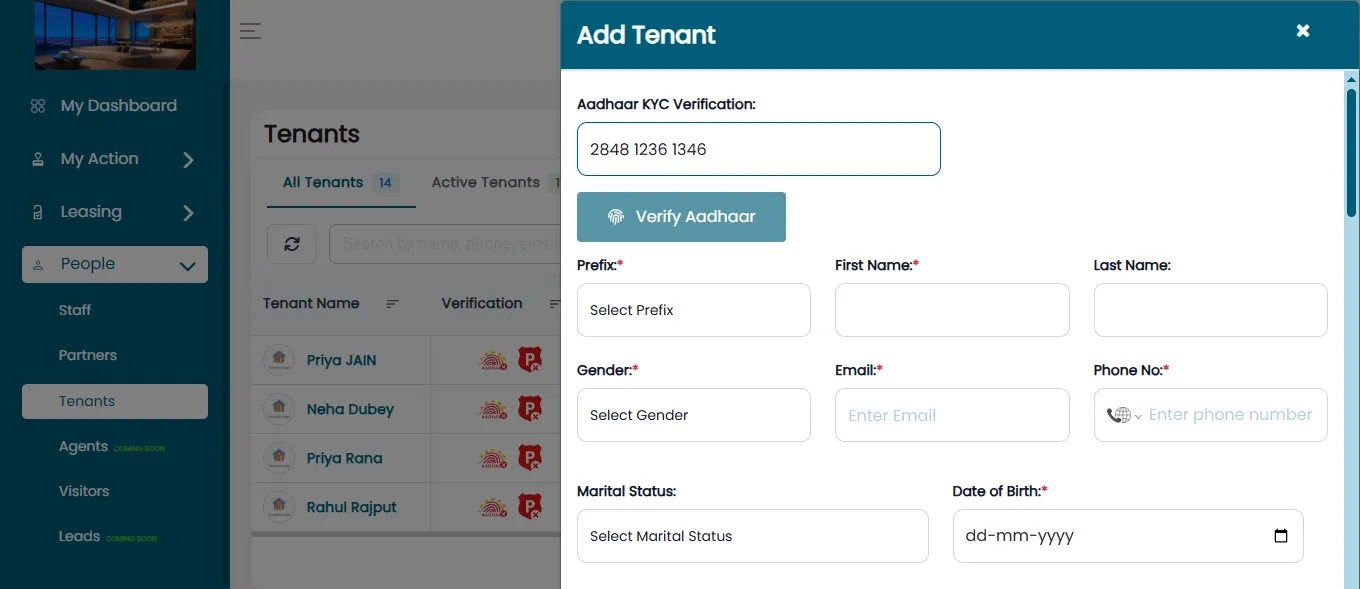Viewport: 1360px width, 589px height.
Task: Click the Aadhaar status icon for Priya JAIN
Action: click(494, 360)
